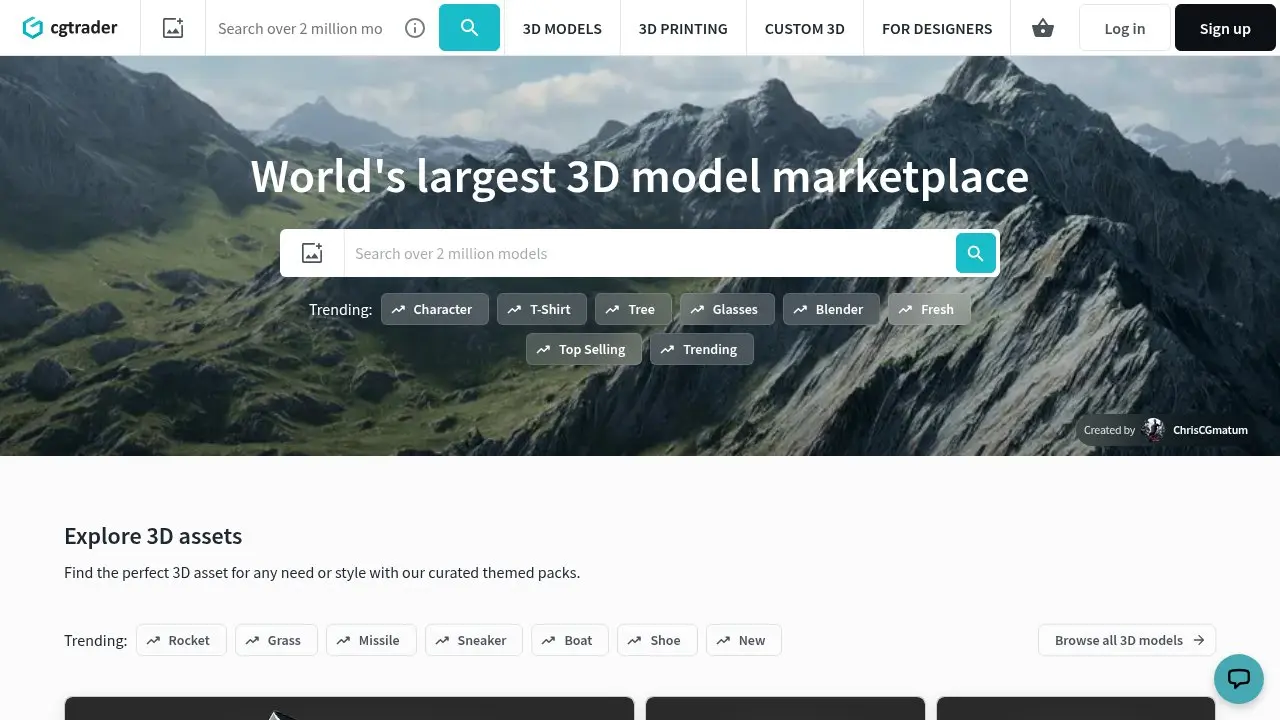1280x720 pixels.
Task: Select the Top Selling tag
Action: [584, 349]
